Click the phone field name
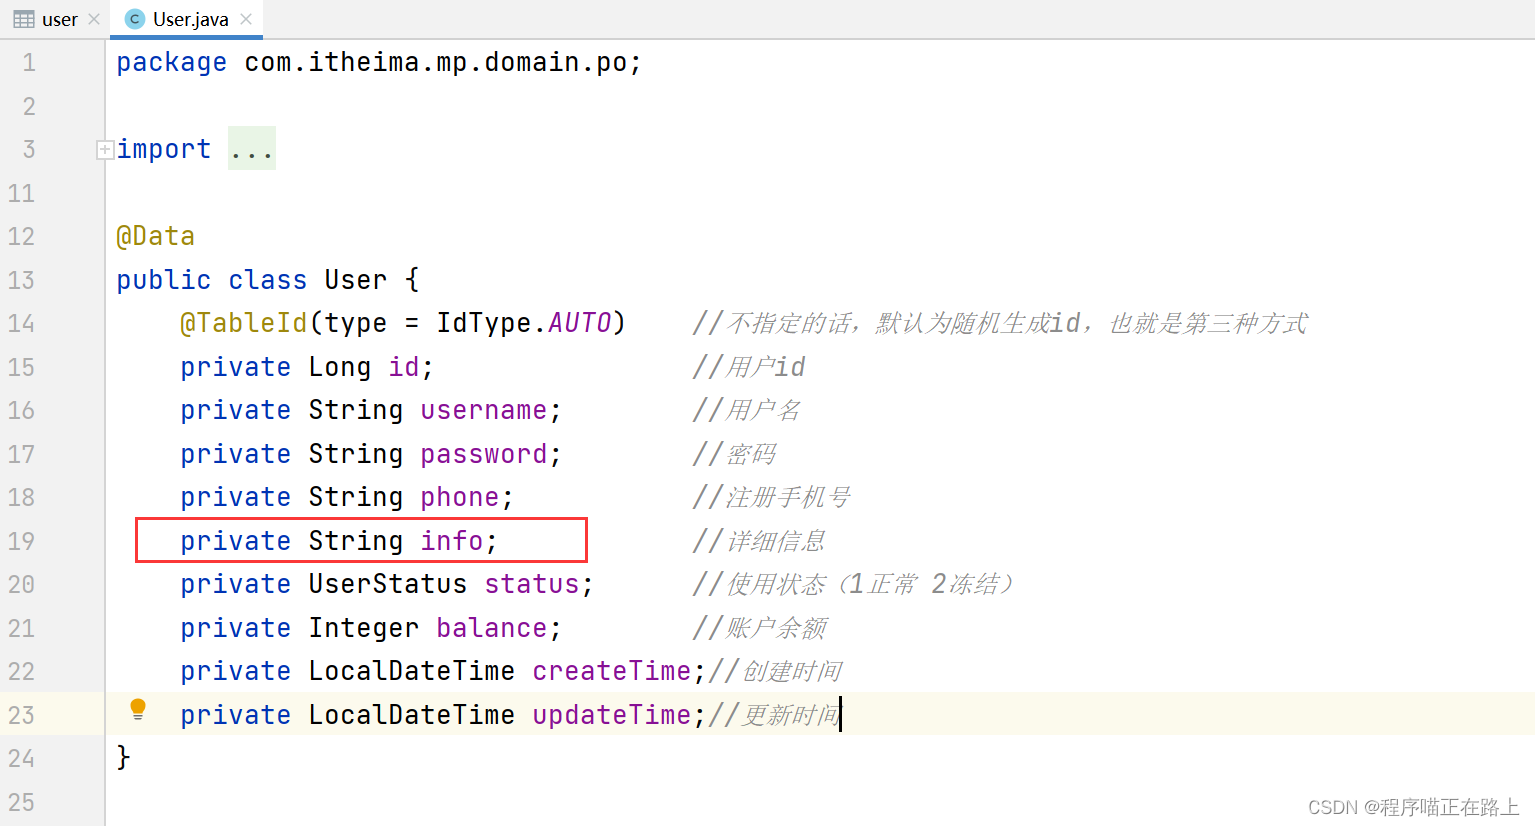The height and width of the screenshot is (826, 1535). (x=460, y=497)
